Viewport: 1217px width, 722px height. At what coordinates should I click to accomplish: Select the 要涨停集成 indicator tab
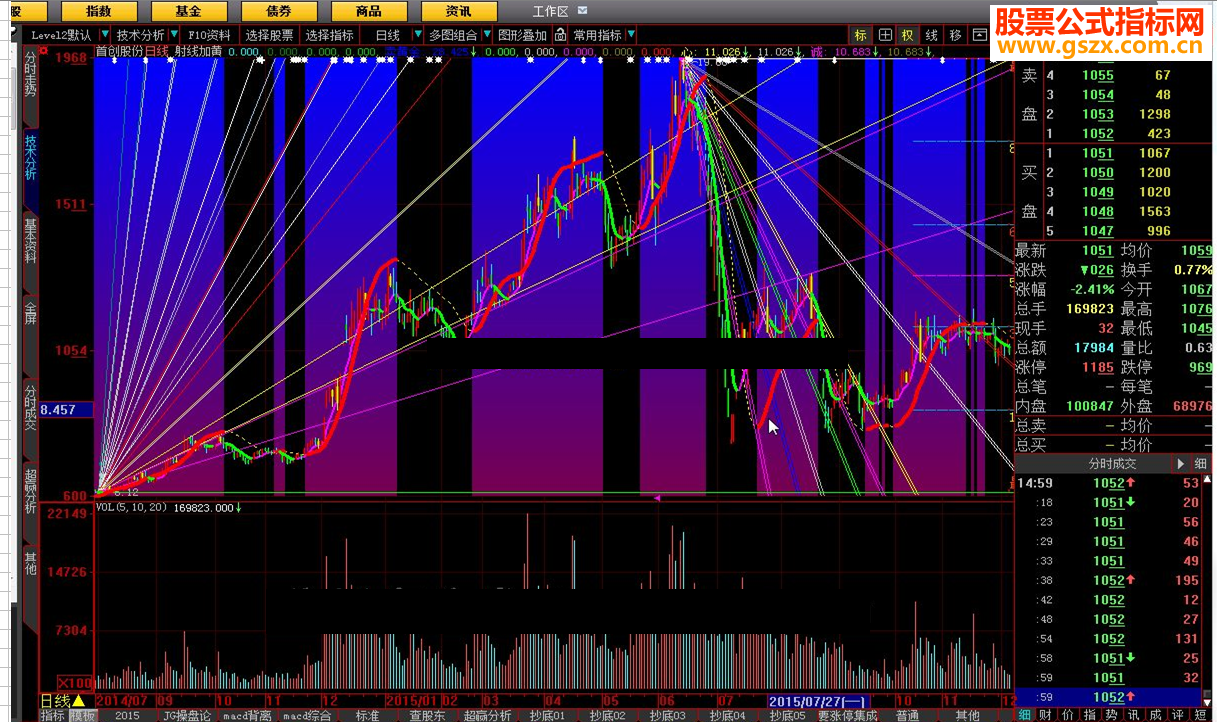click(x=847, y=715)
